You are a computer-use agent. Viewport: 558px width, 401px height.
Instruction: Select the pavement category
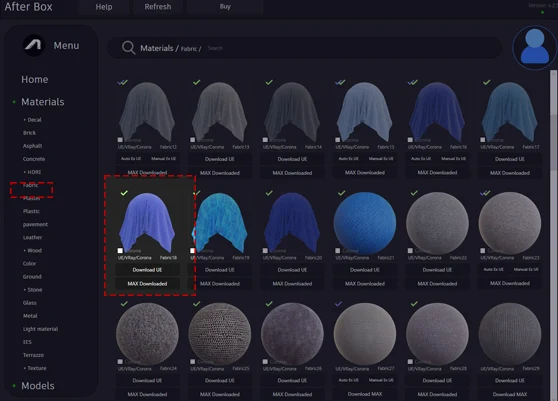(35, 225)
